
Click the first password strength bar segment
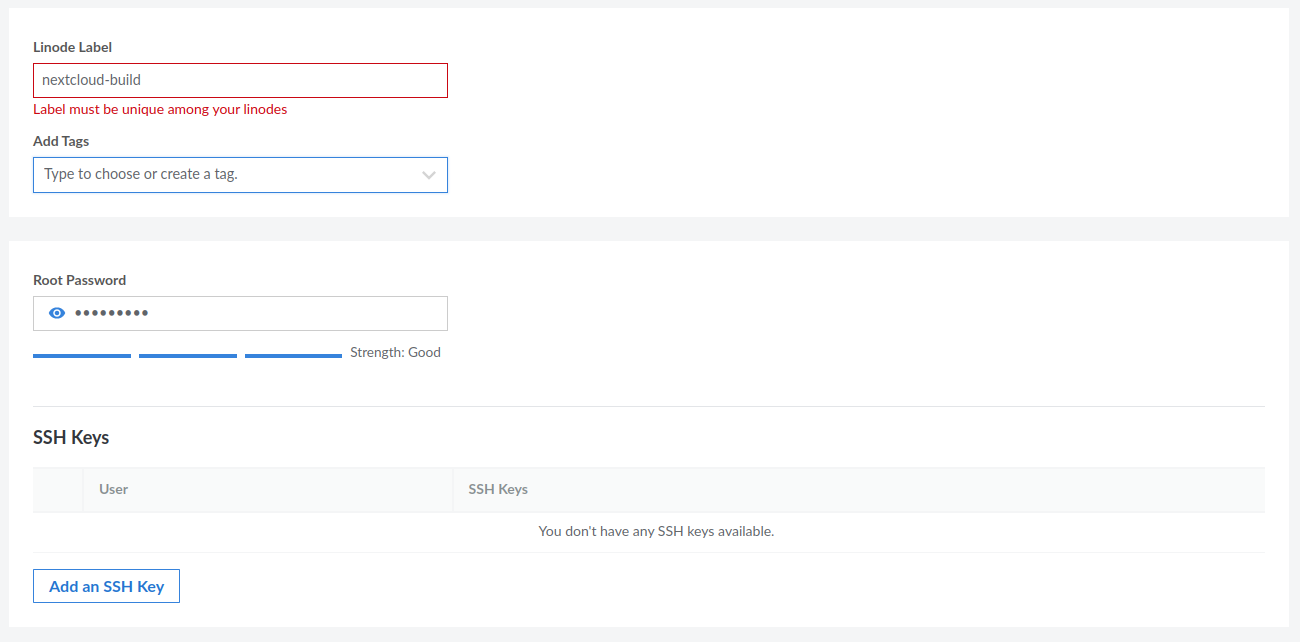click(x=82, y=354)
